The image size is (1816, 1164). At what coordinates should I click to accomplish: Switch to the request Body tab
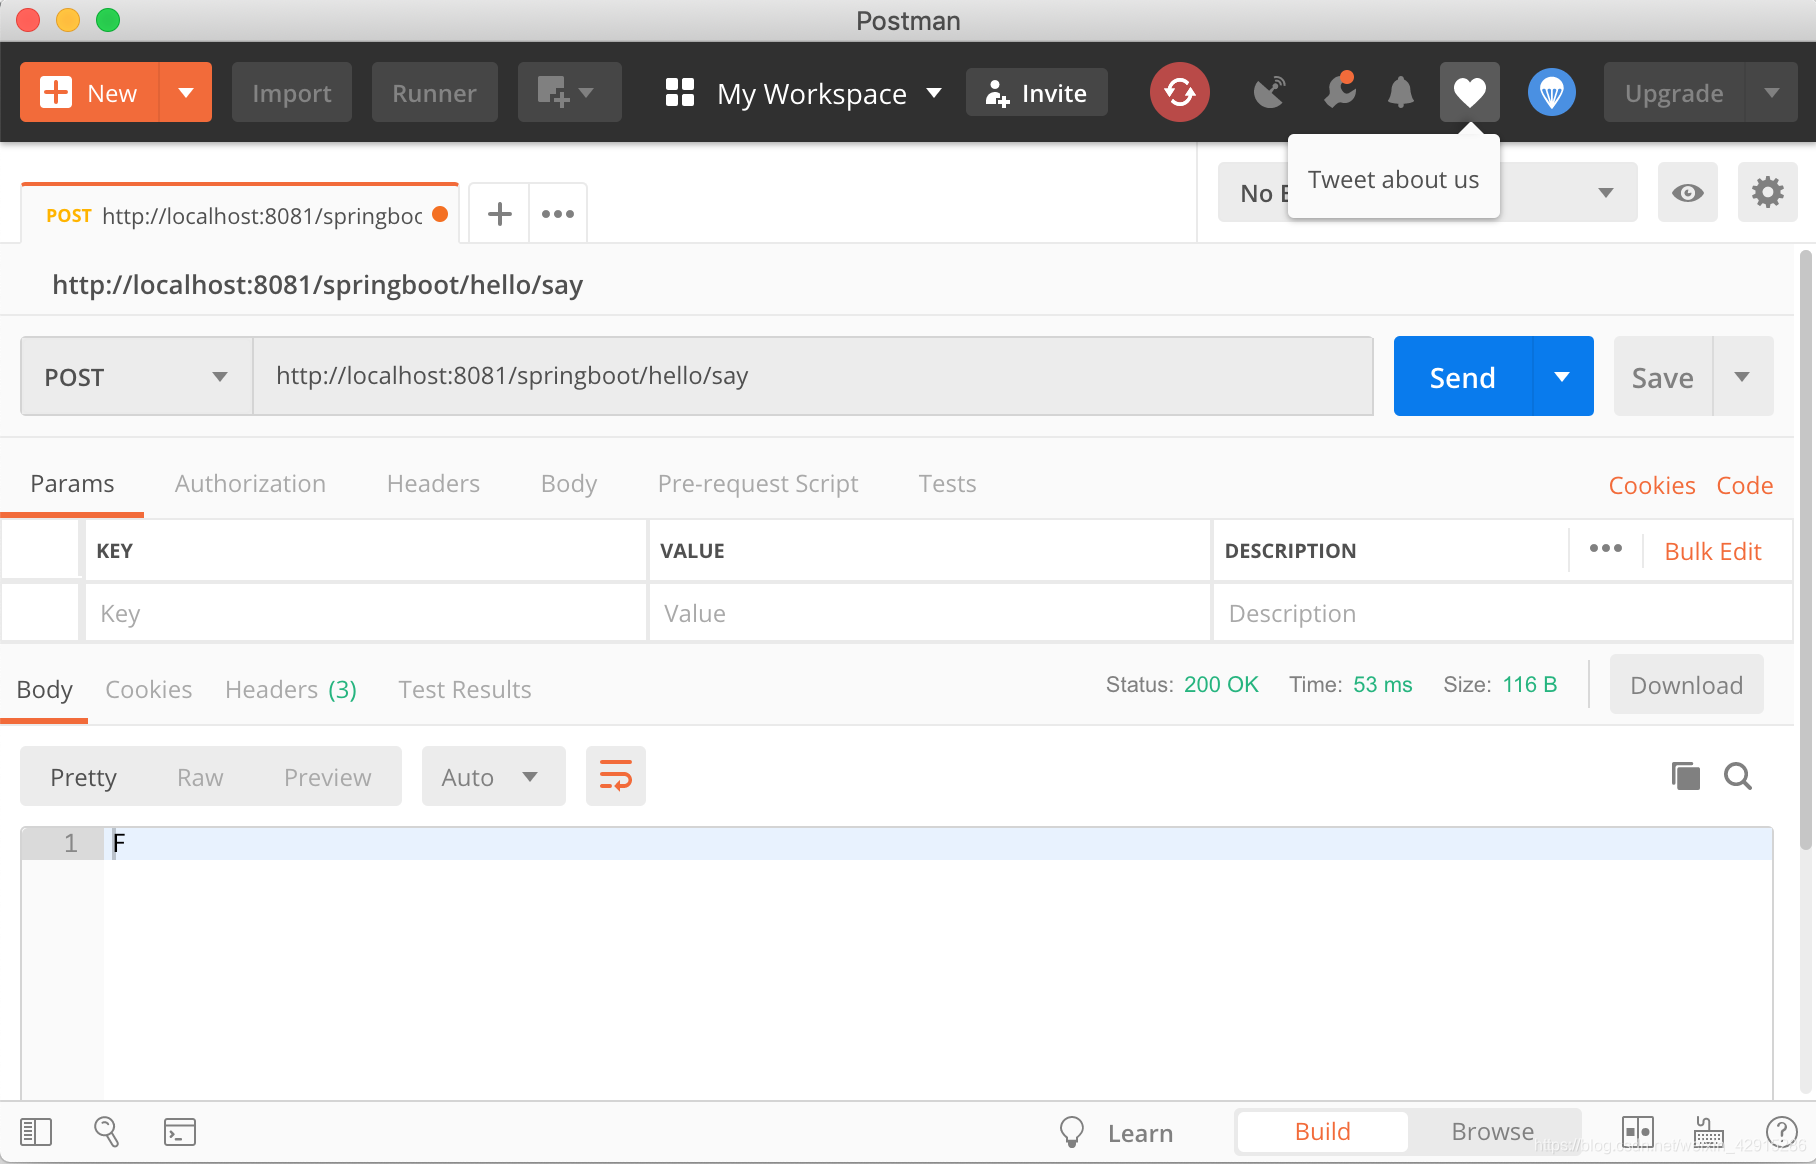pos(568,483)
